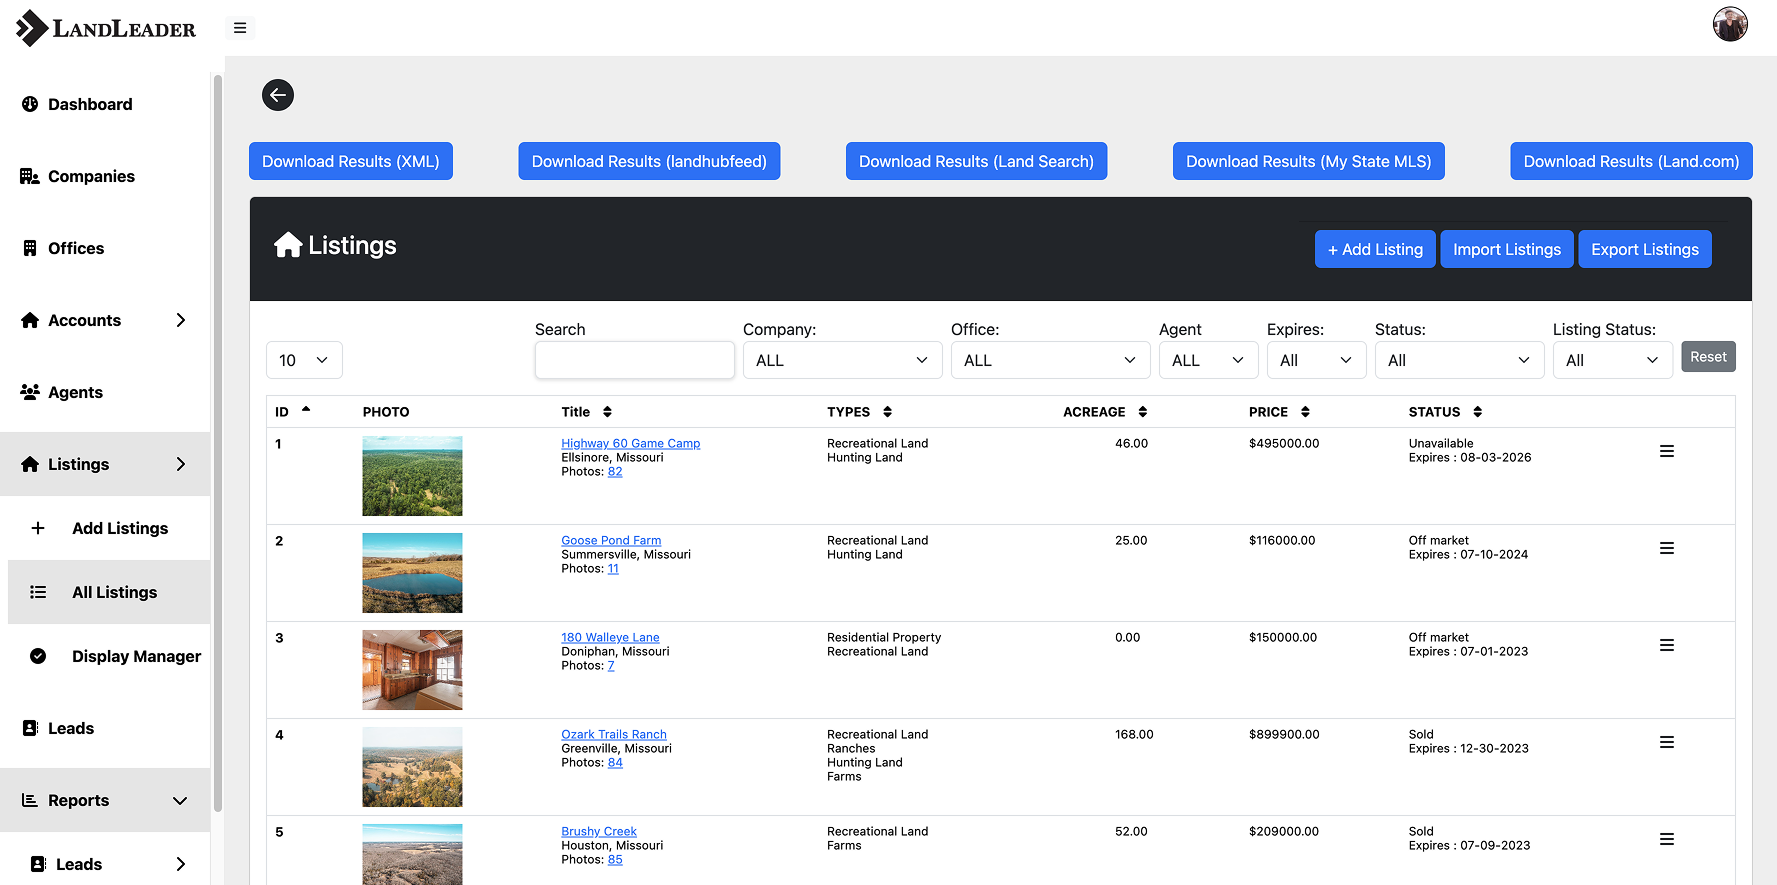Click the Reports chart icon
The width and height of the screenshot is (1777, 885).
pos(30,800)
